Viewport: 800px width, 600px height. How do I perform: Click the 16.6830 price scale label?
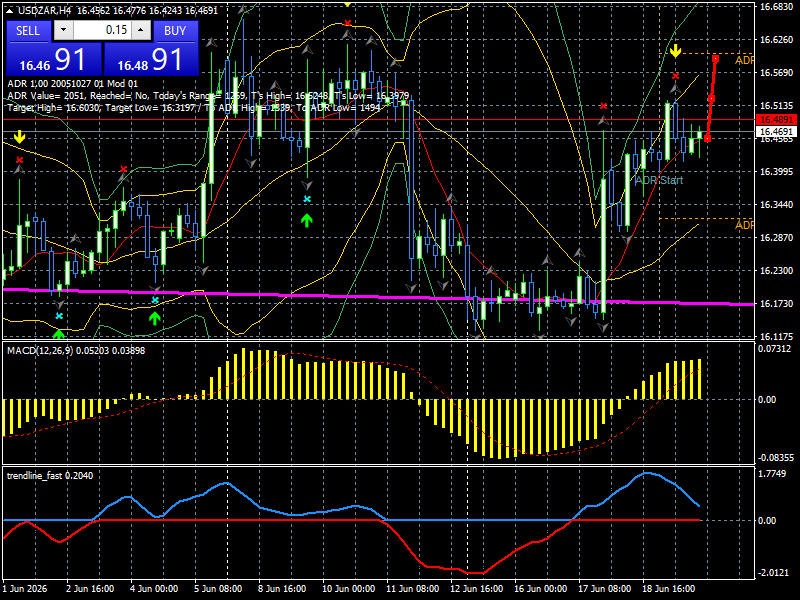click(x=776, y=7)
